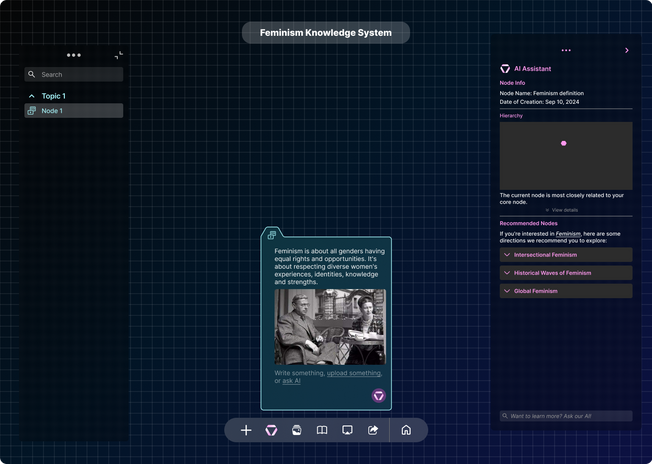Open the book reading-view icon

click(322, 430)
